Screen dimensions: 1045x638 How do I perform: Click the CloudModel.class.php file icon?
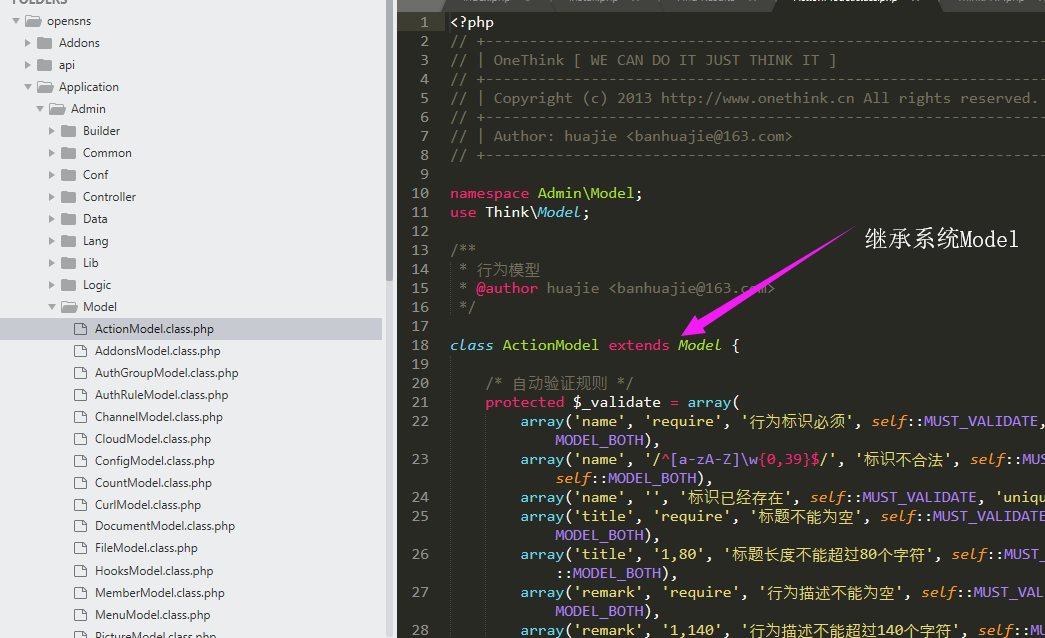coord(81,439)
